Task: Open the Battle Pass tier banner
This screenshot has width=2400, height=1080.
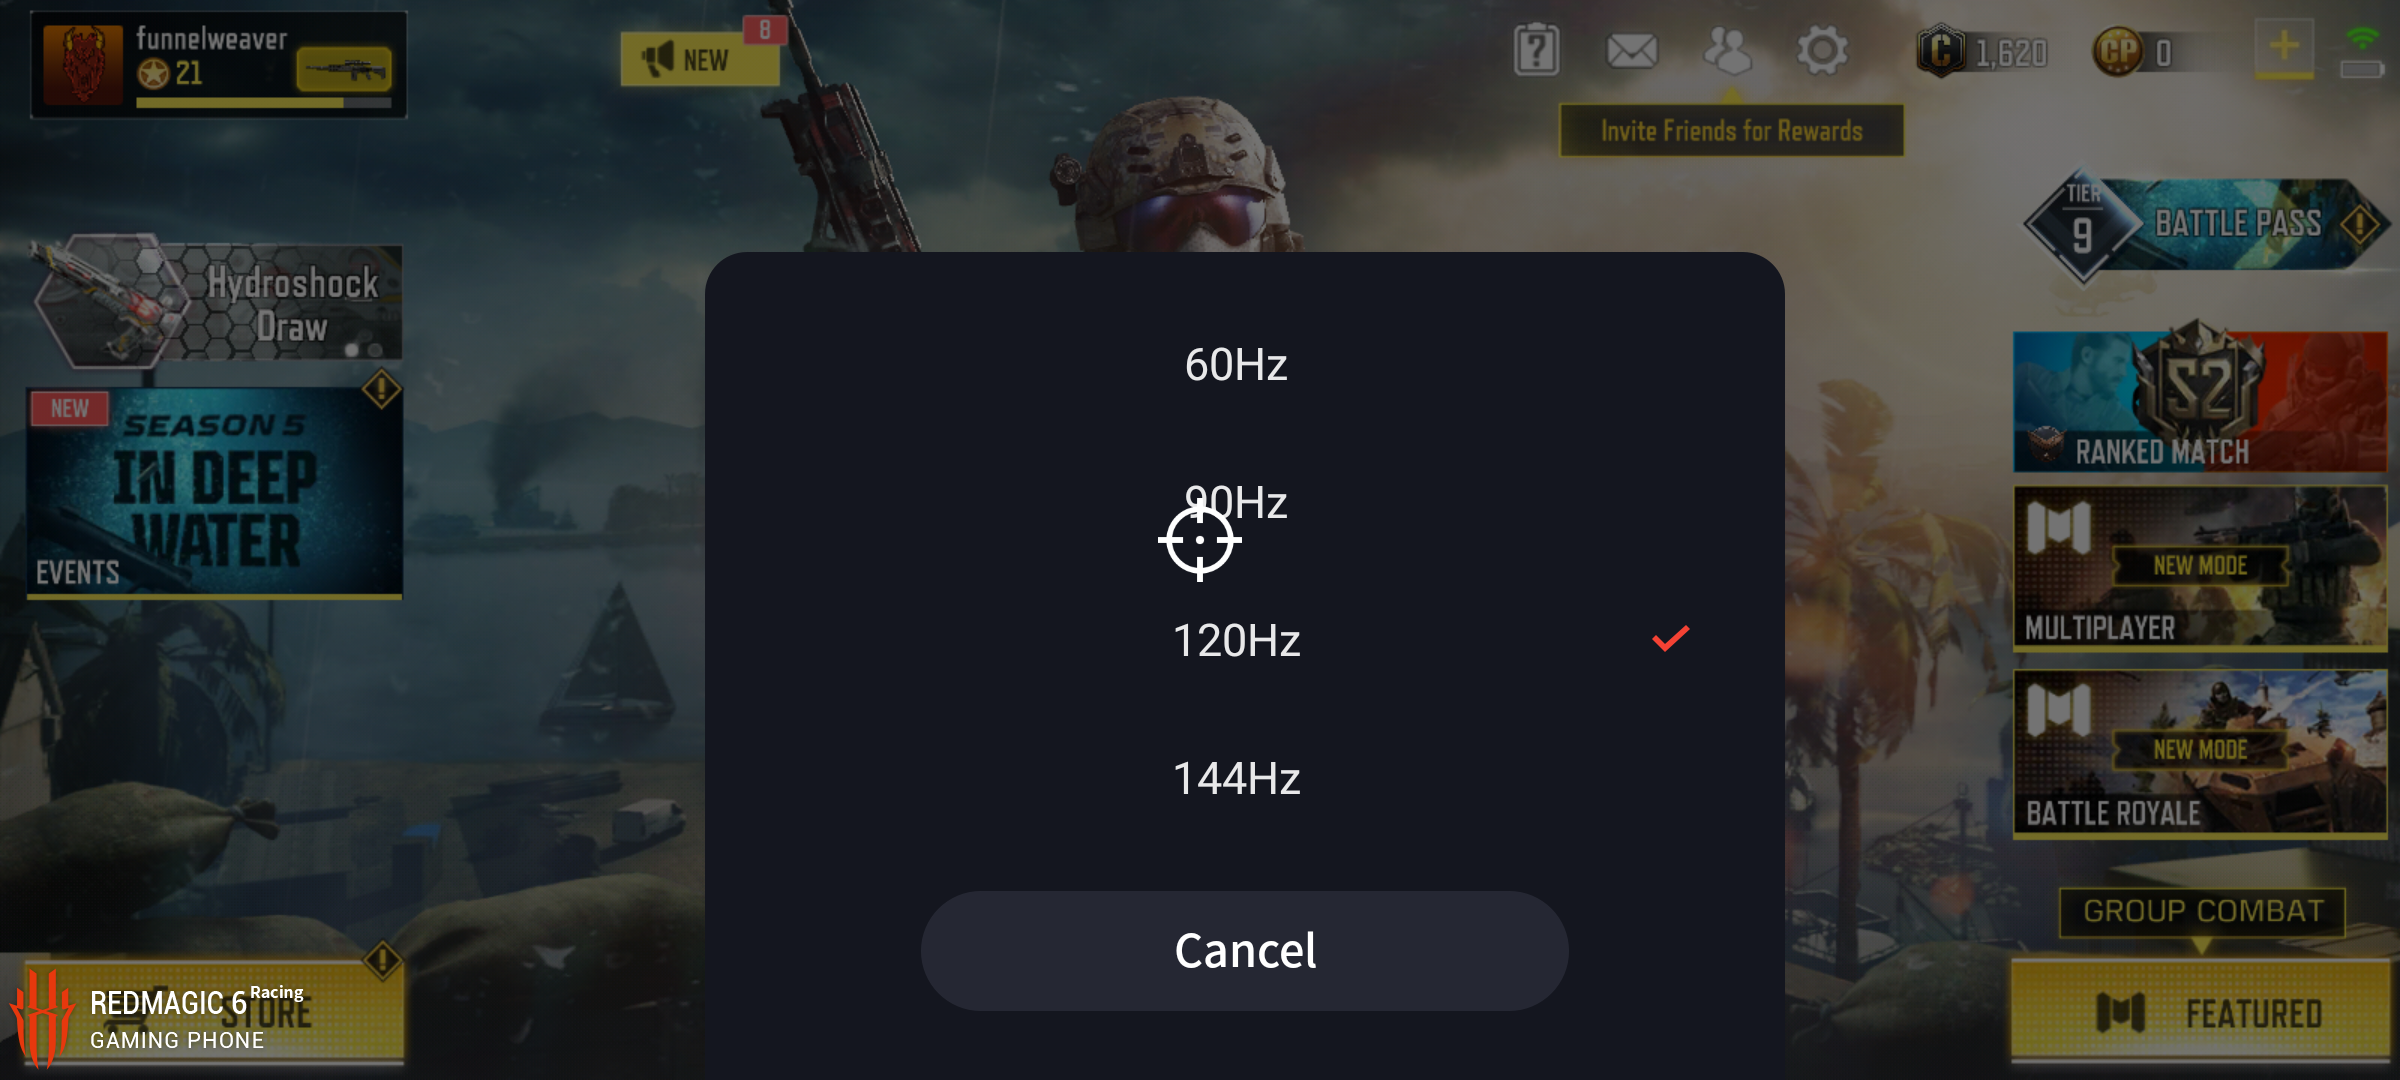Action: coord(2205,226)
